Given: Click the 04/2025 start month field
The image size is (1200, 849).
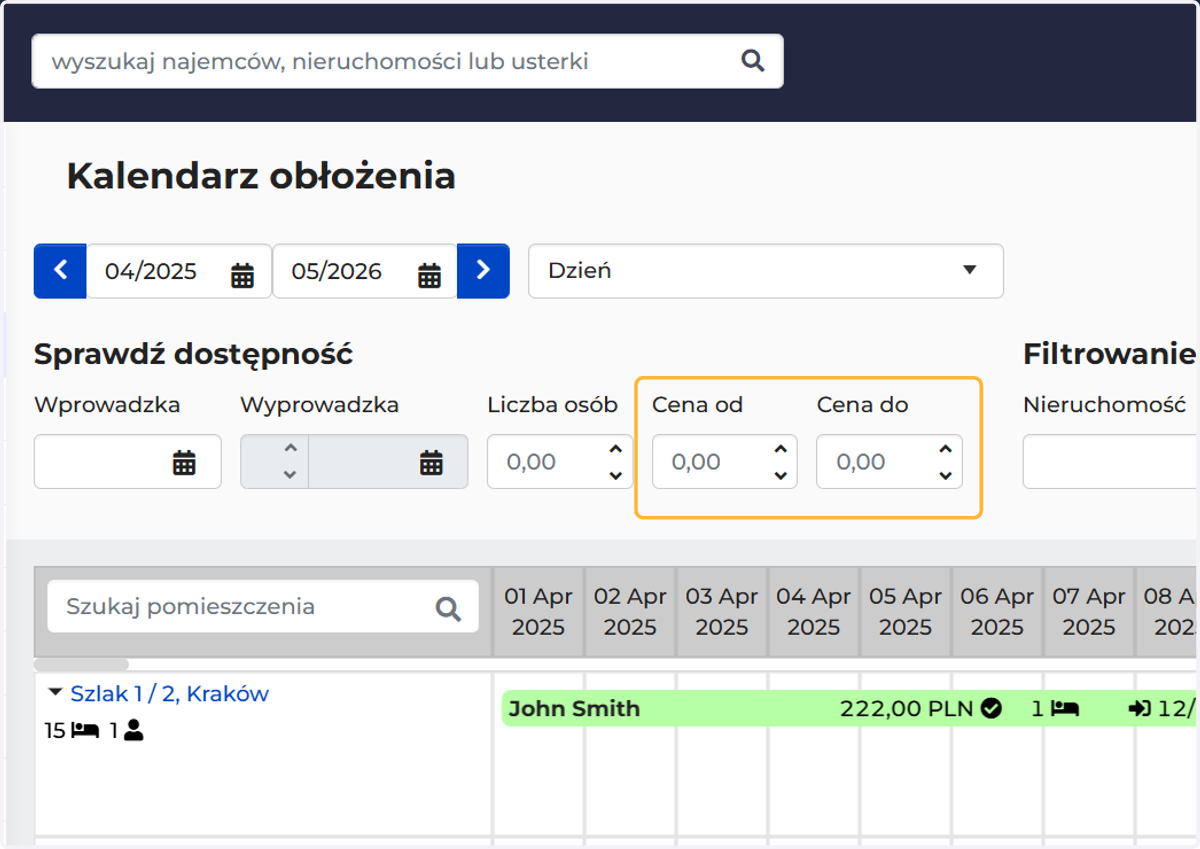Looking at the screenshot, I should [179, 271].
